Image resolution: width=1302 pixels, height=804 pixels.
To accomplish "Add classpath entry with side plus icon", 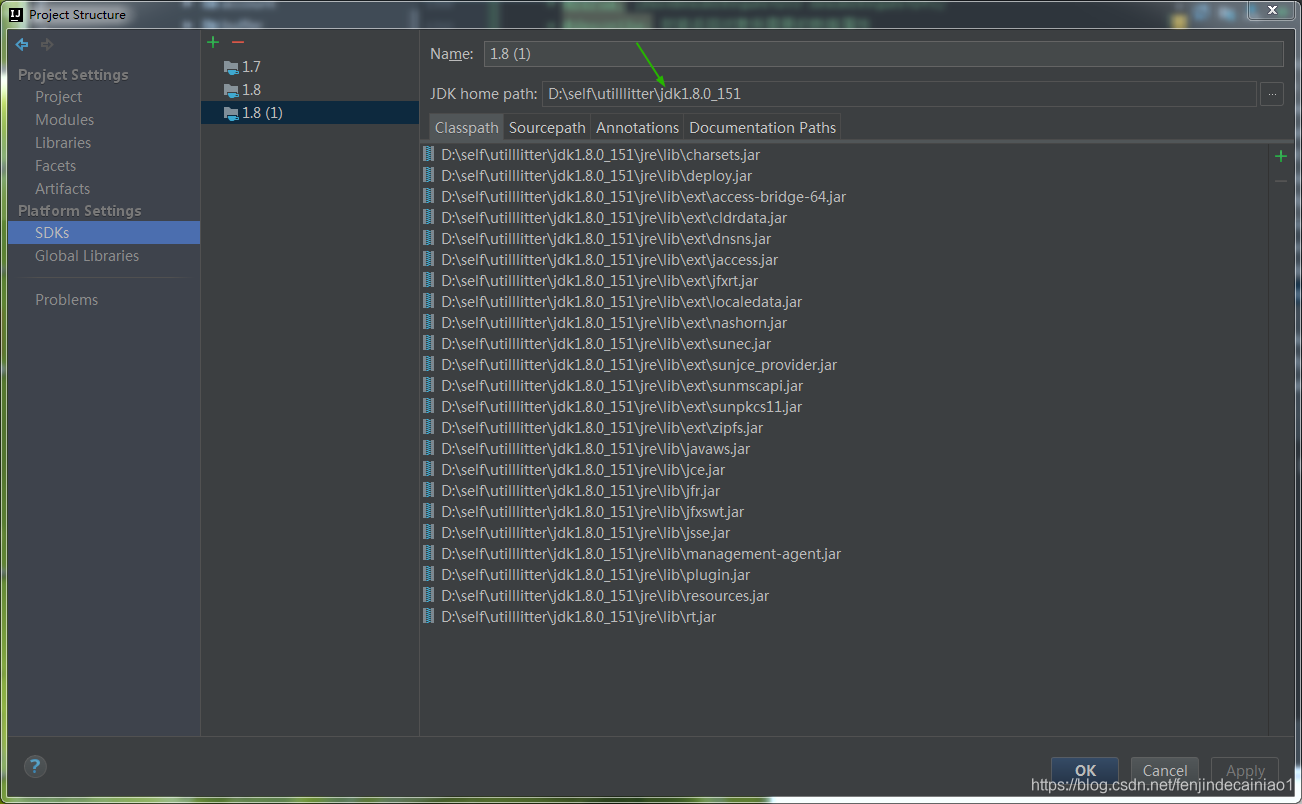I will (1280, 156).
